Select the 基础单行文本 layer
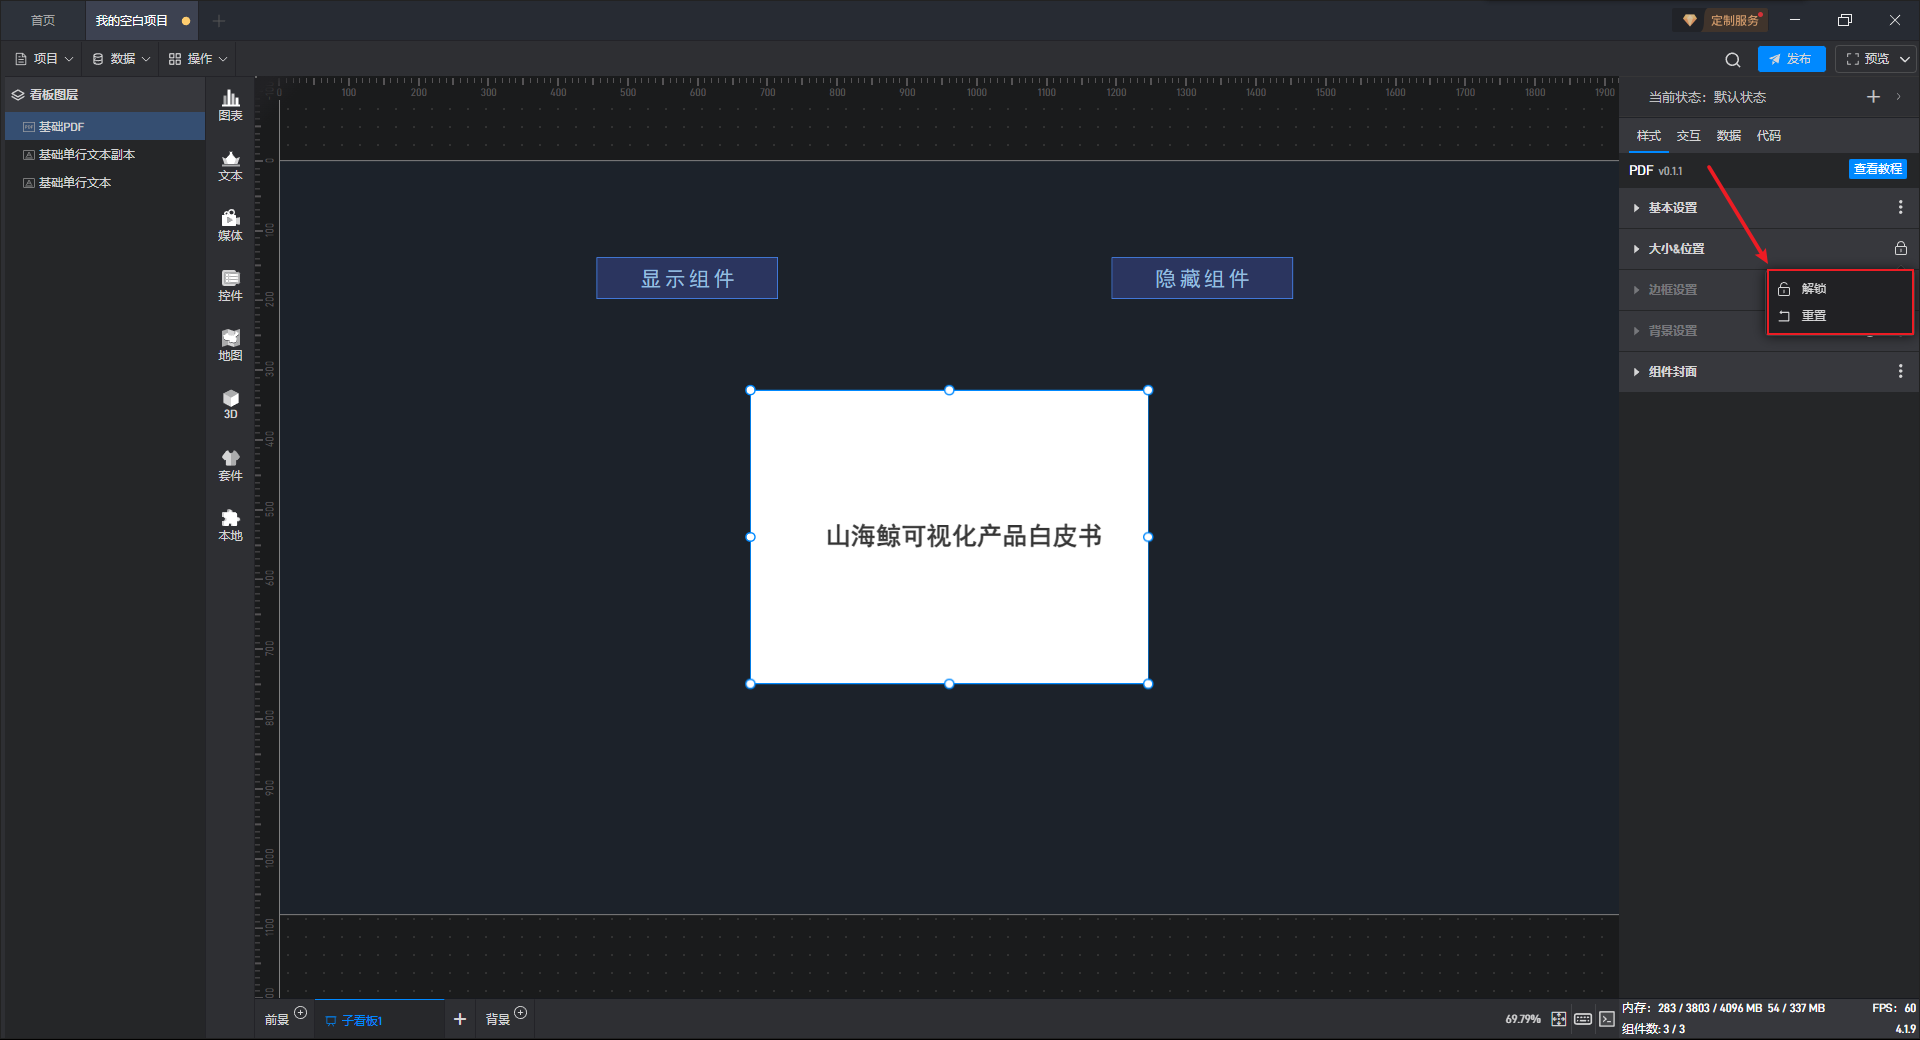Image resolution: width=1920 pixels, height=1040 pixels. [105, 182]
